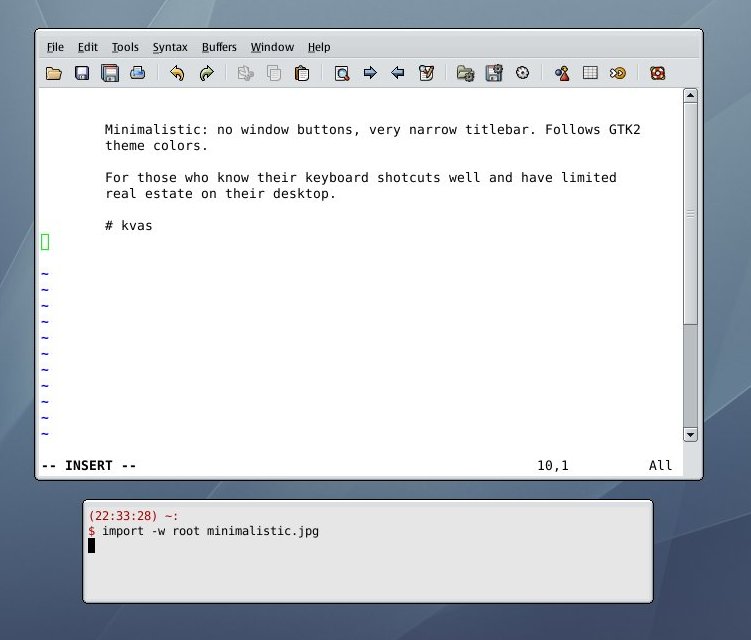Click the line "For those who know their keyboard"
The height and width of the screenshot is (640, 751).
coord(361,178)
